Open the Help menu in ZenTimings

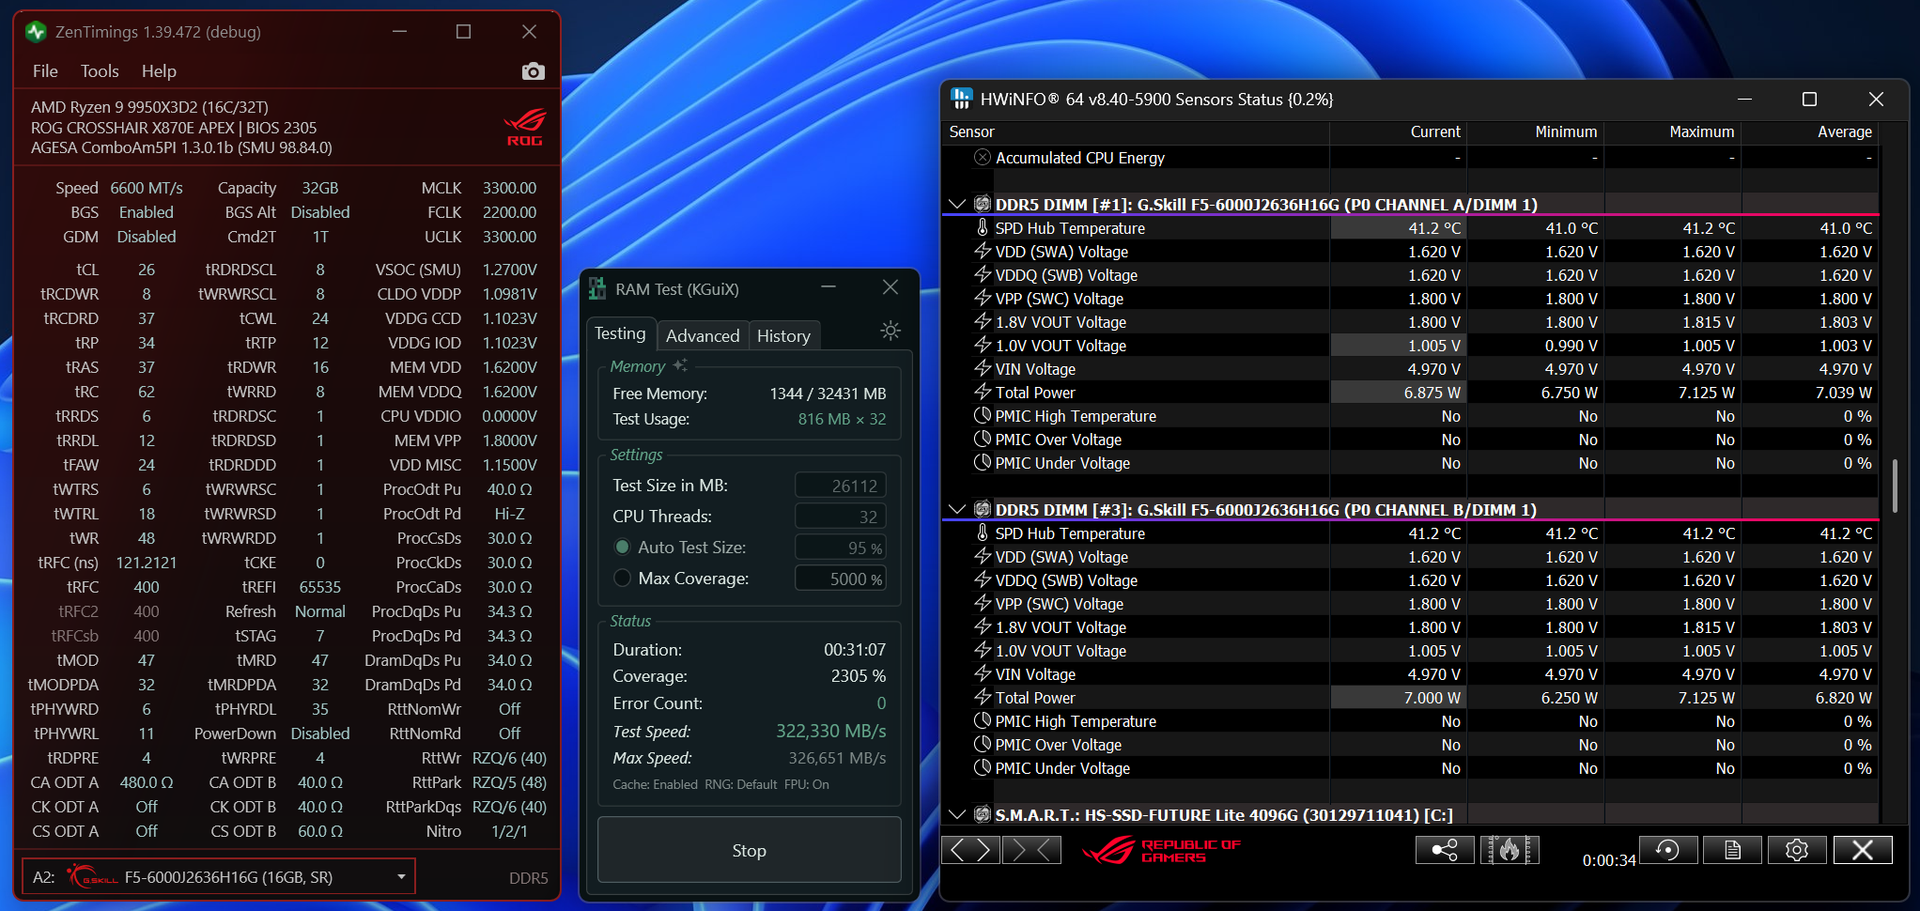[159, 71]
